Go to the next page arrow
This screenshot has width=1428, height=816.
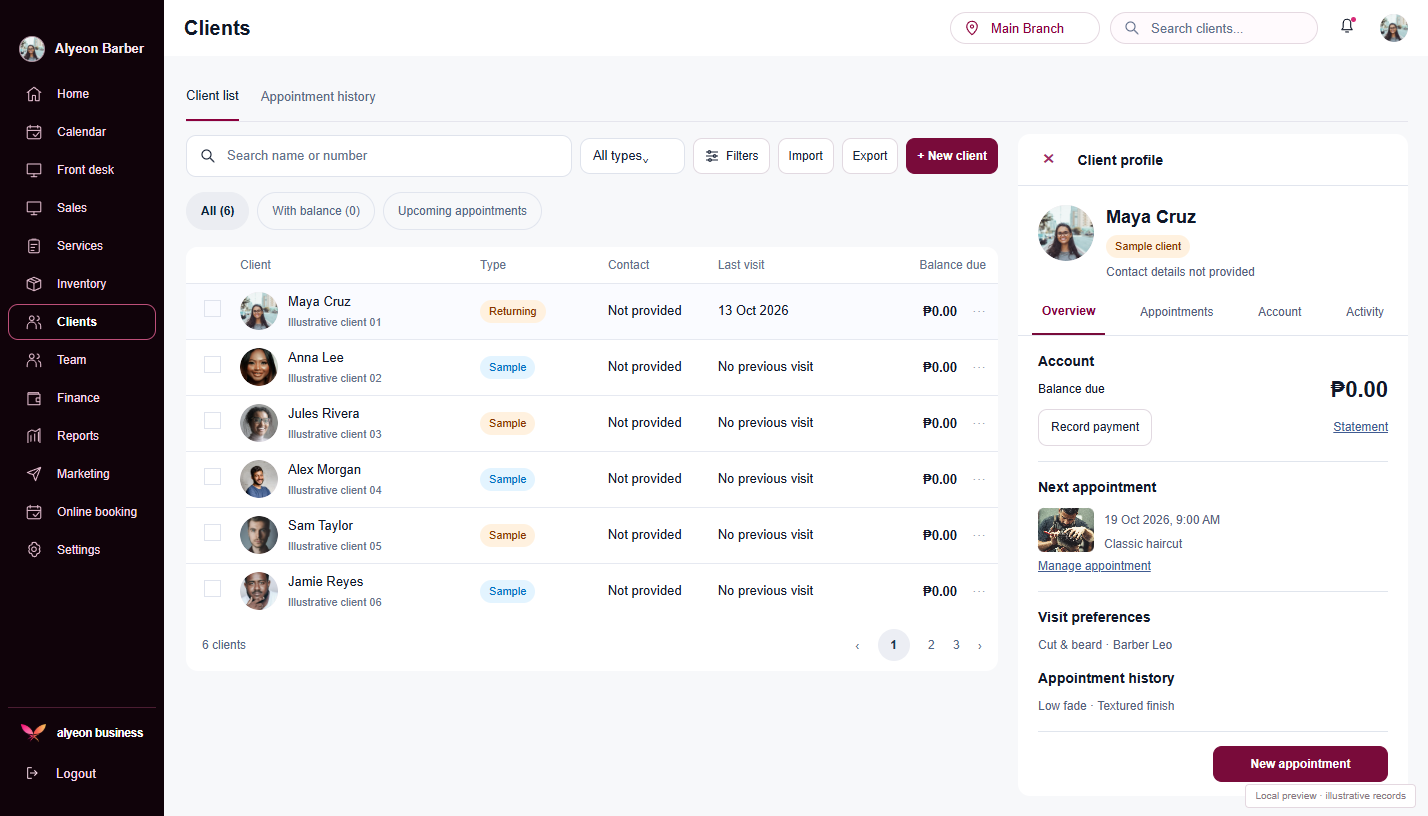point(979,646)
